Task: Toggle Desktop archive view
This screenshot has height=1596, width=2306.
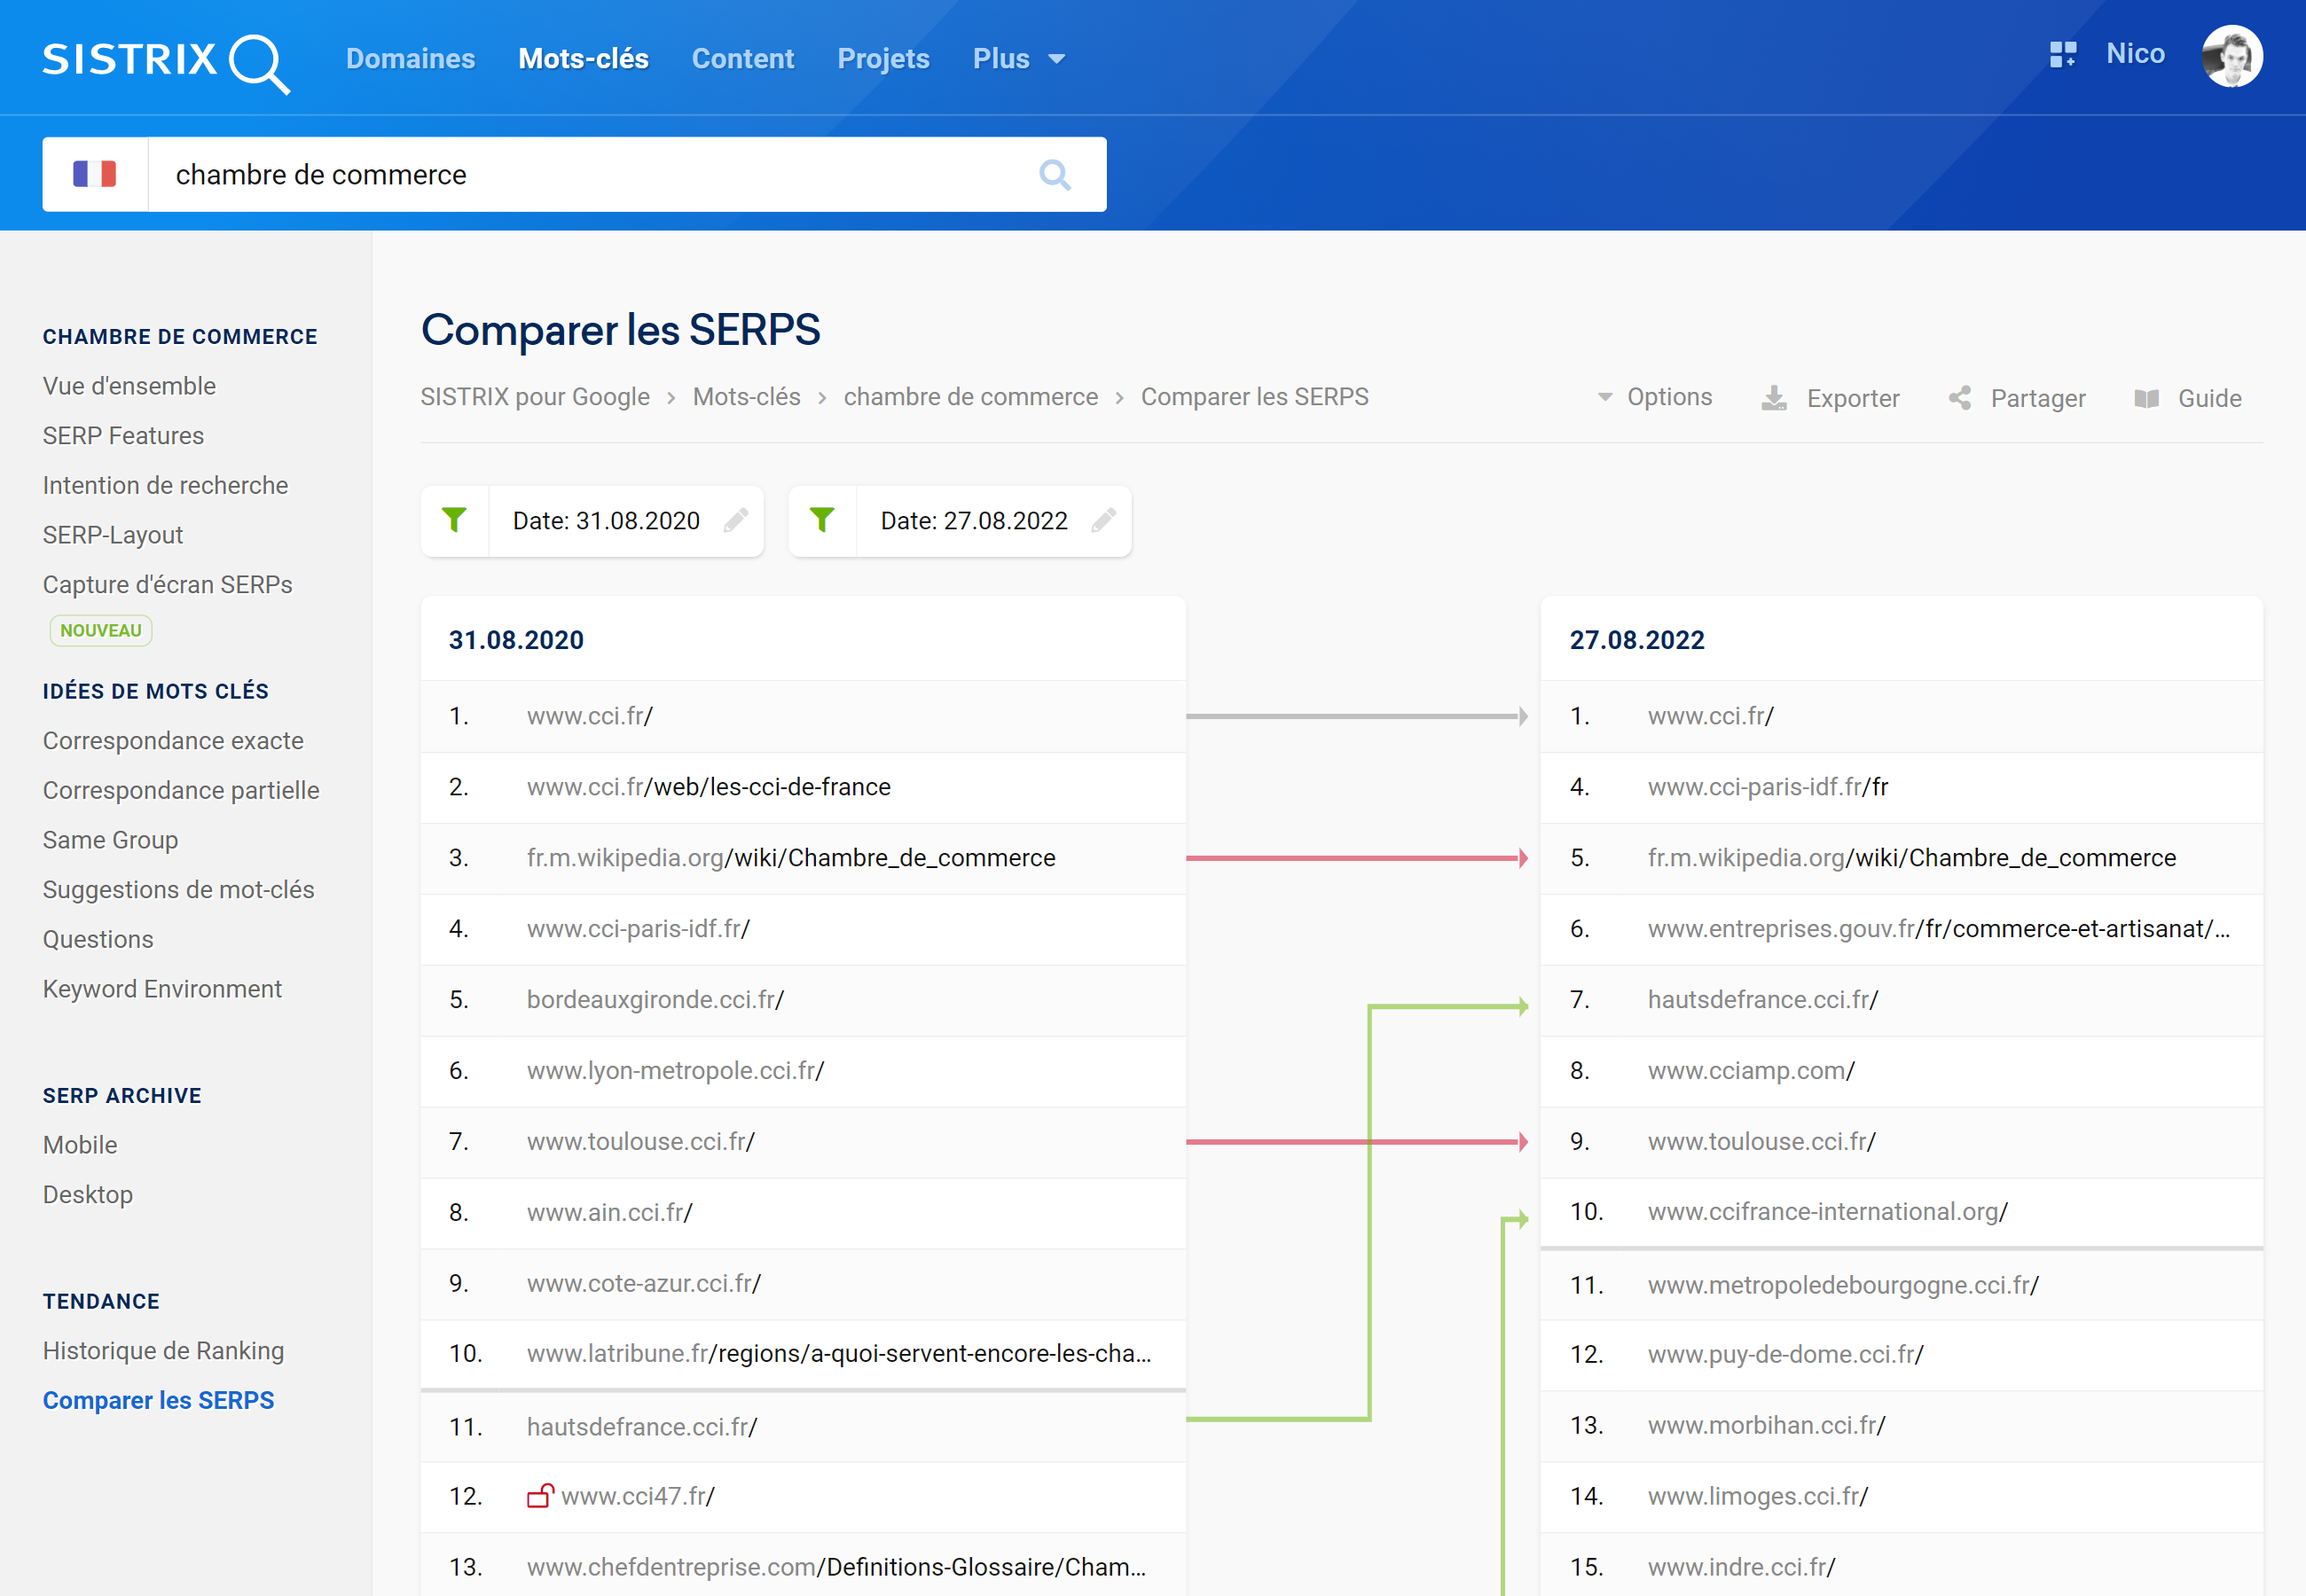Action: point(90,1193)
